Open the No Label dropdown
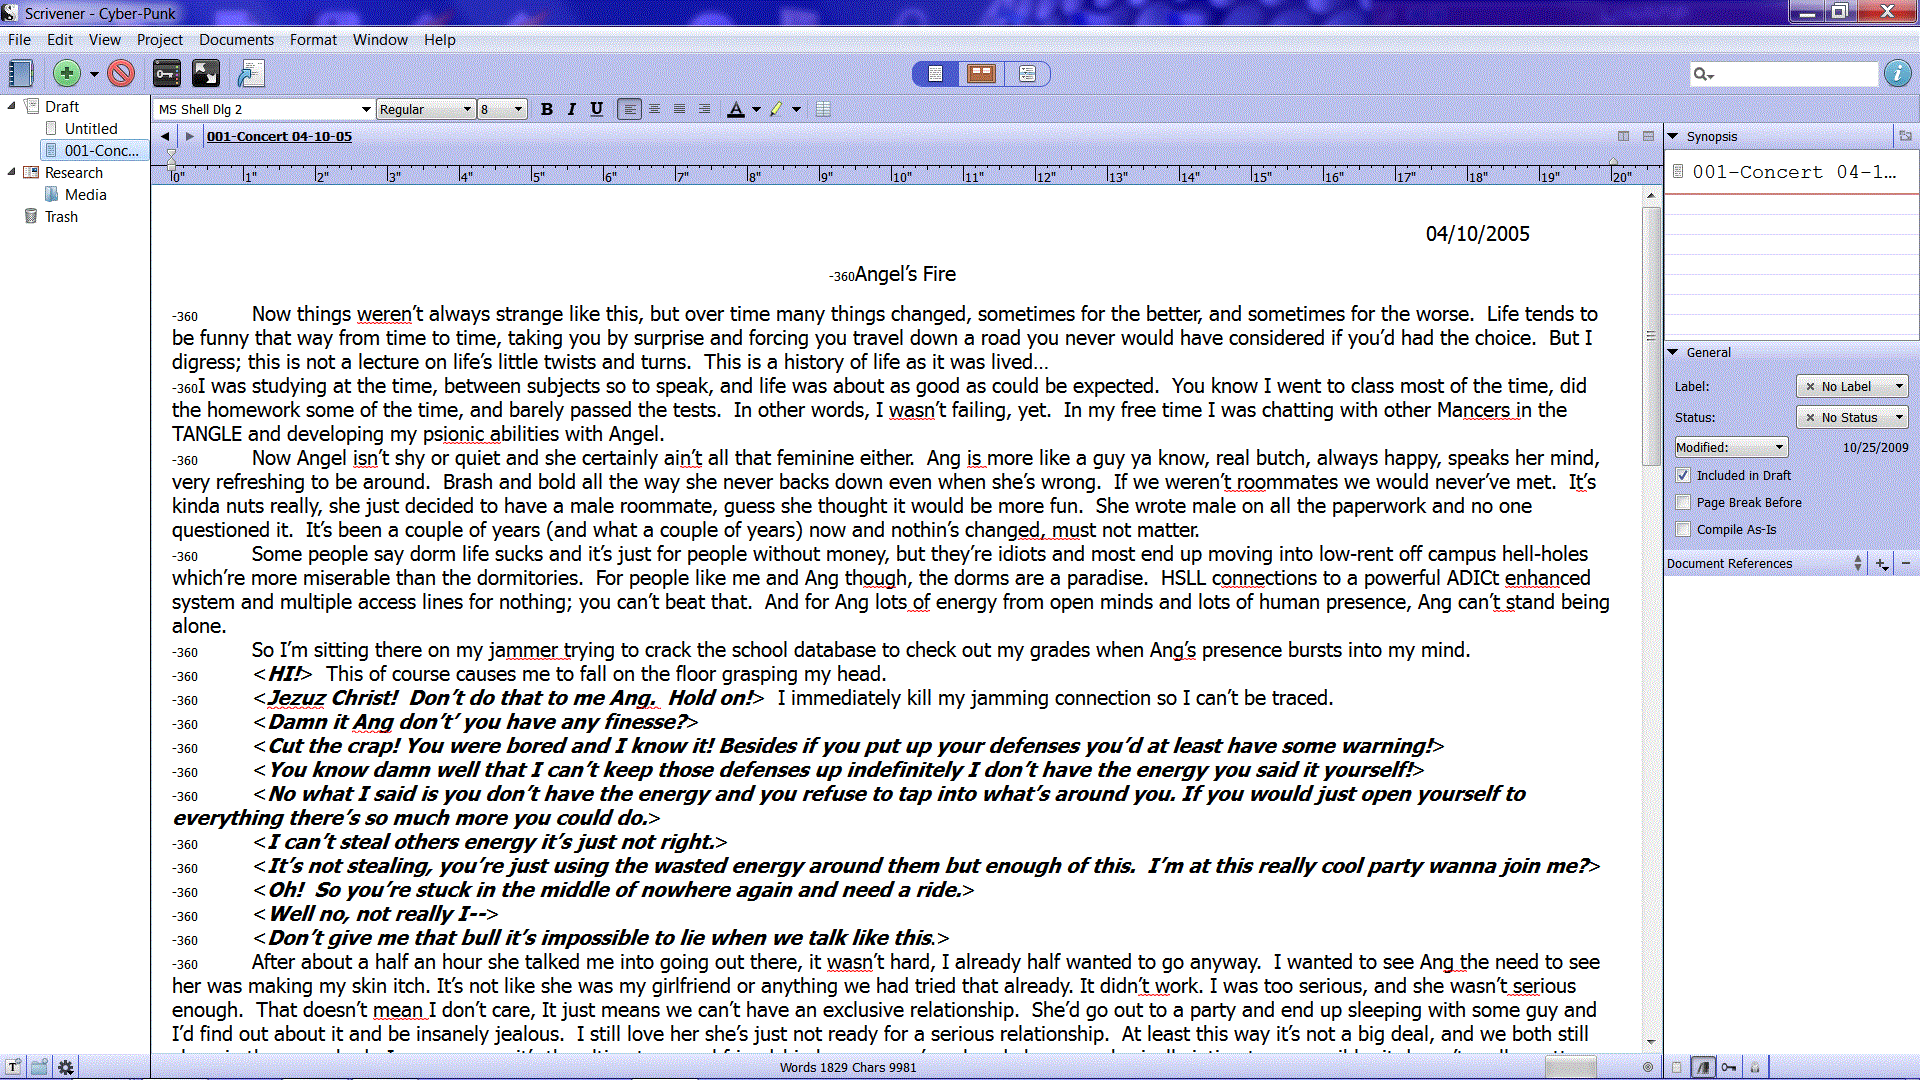 (x=1853, y=387)
